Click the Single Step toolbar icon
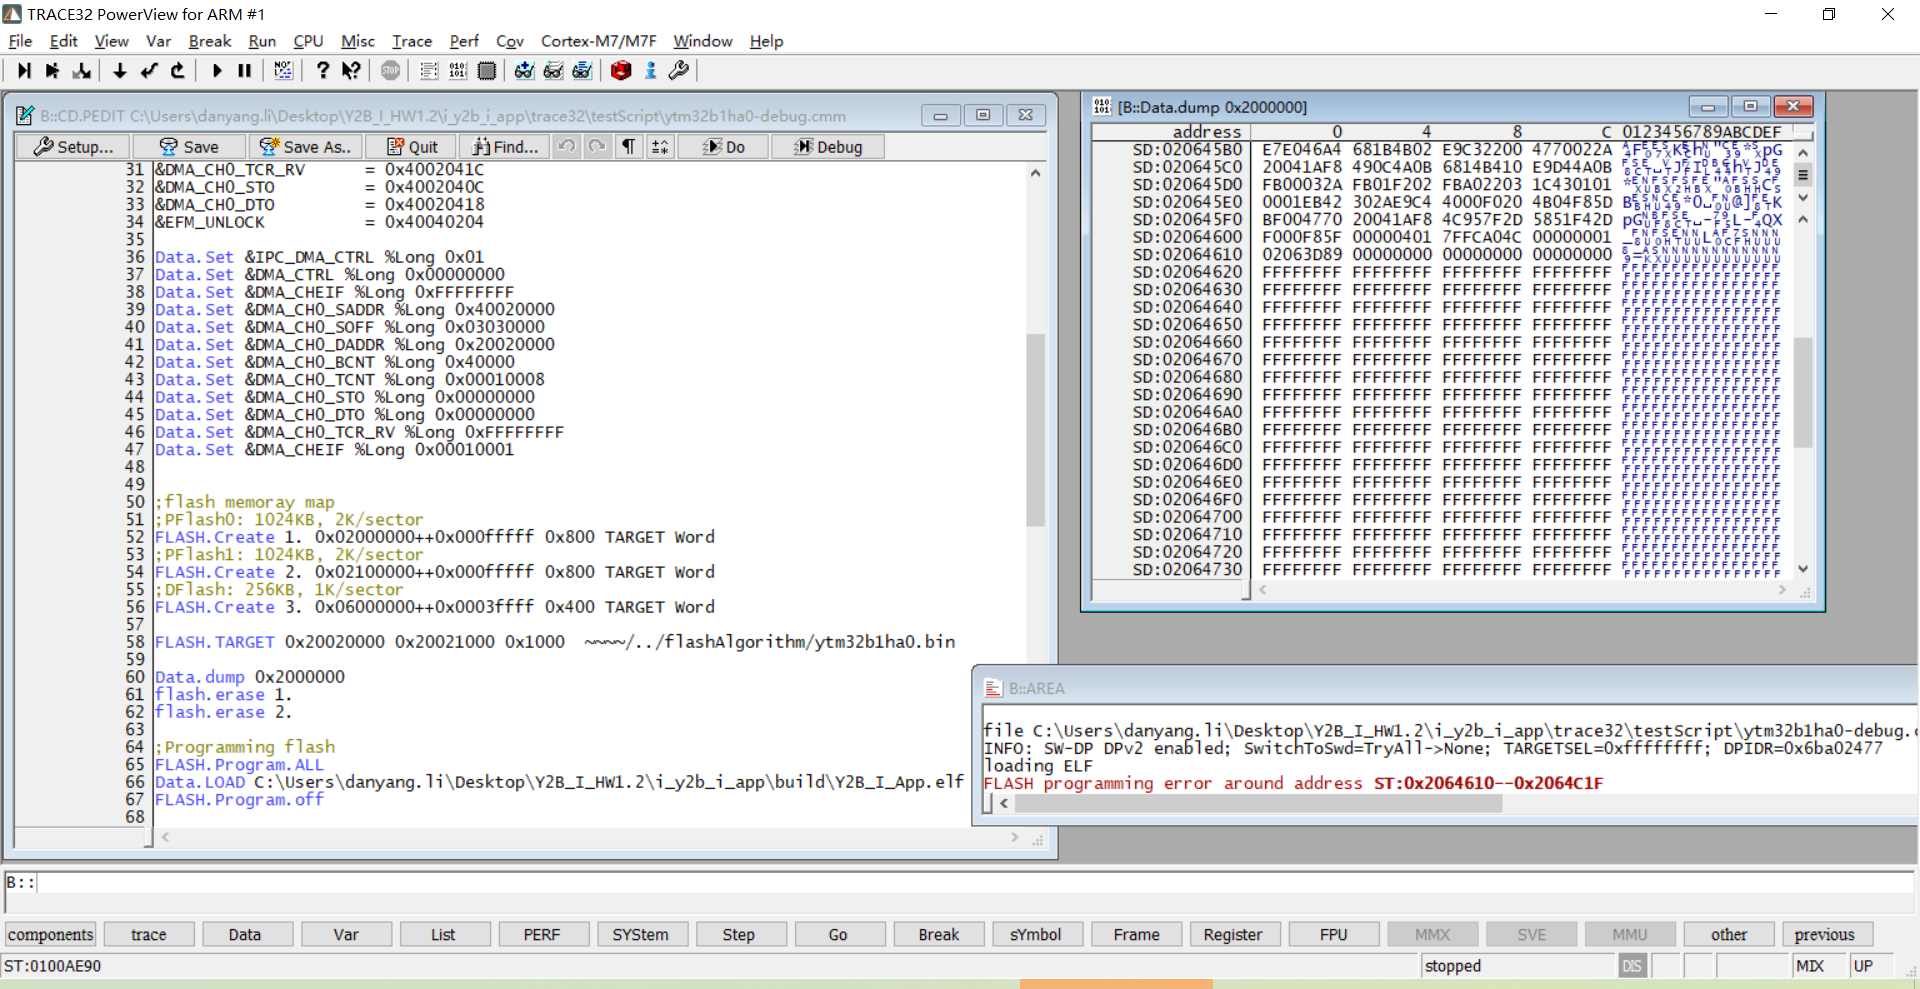This screenshot has width=1920, height=989. point(24,70)
